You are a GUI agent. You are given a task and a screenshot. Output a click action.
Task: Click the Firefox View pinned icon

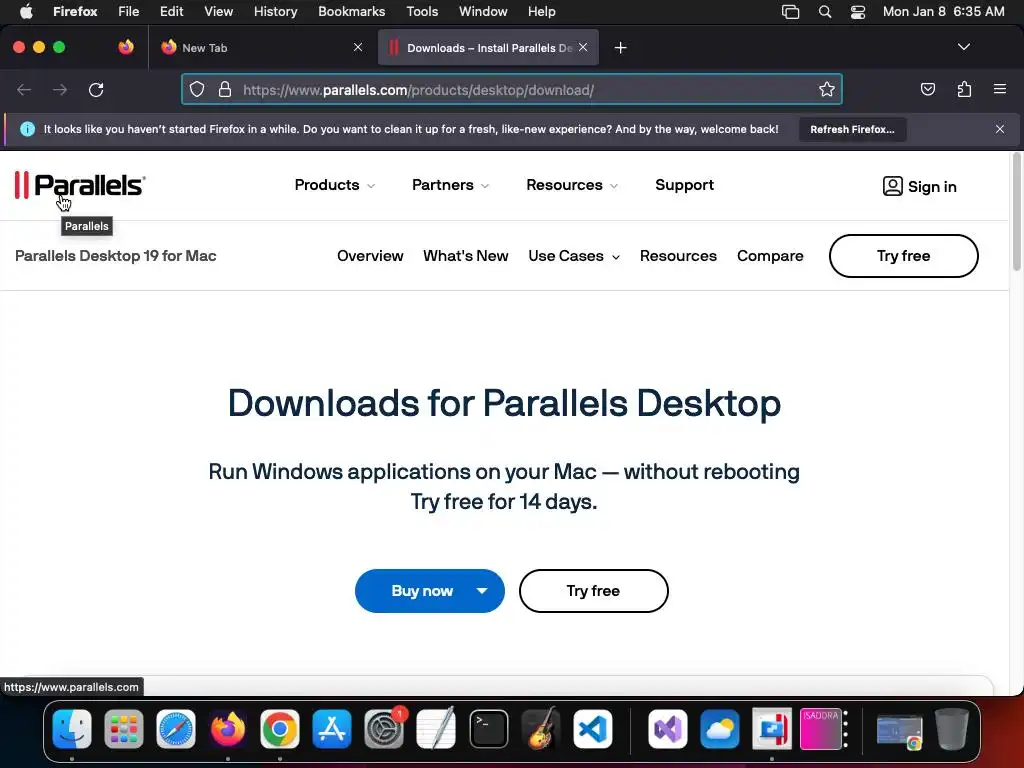[126, 47]
